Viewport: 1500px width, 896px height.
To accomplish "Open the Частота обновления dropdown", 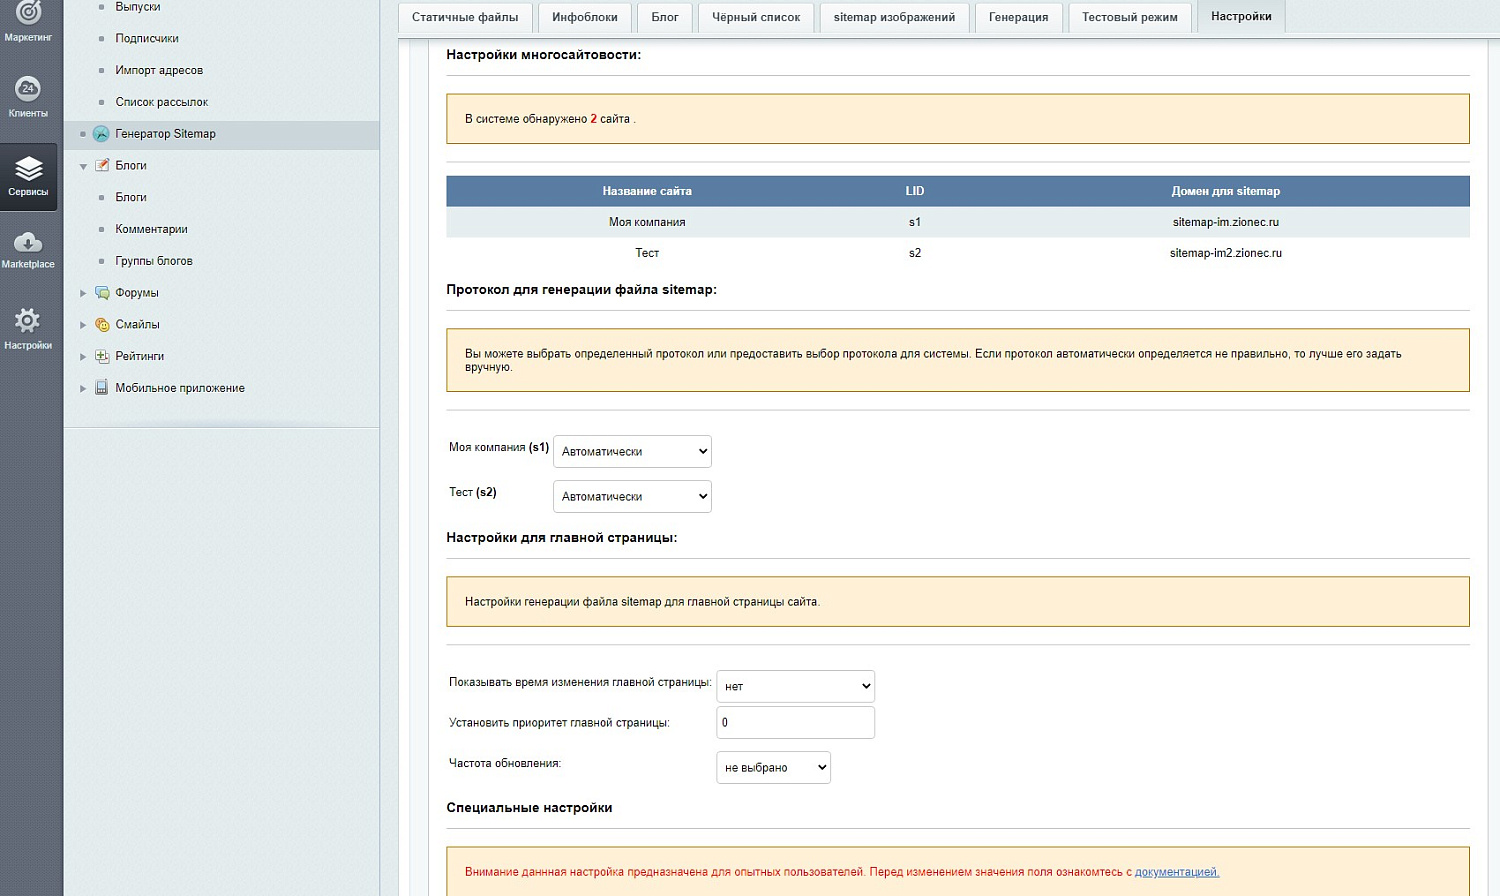I will [772, 767].
